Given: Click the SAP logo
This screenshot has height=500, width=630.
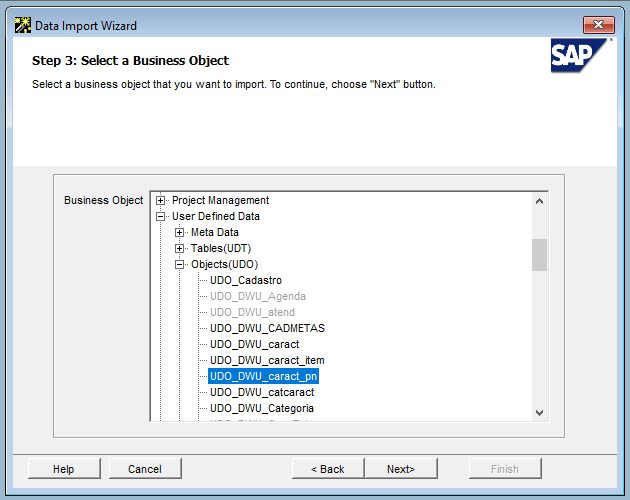Looking at the screenshot, I should (x=579, y=57).
